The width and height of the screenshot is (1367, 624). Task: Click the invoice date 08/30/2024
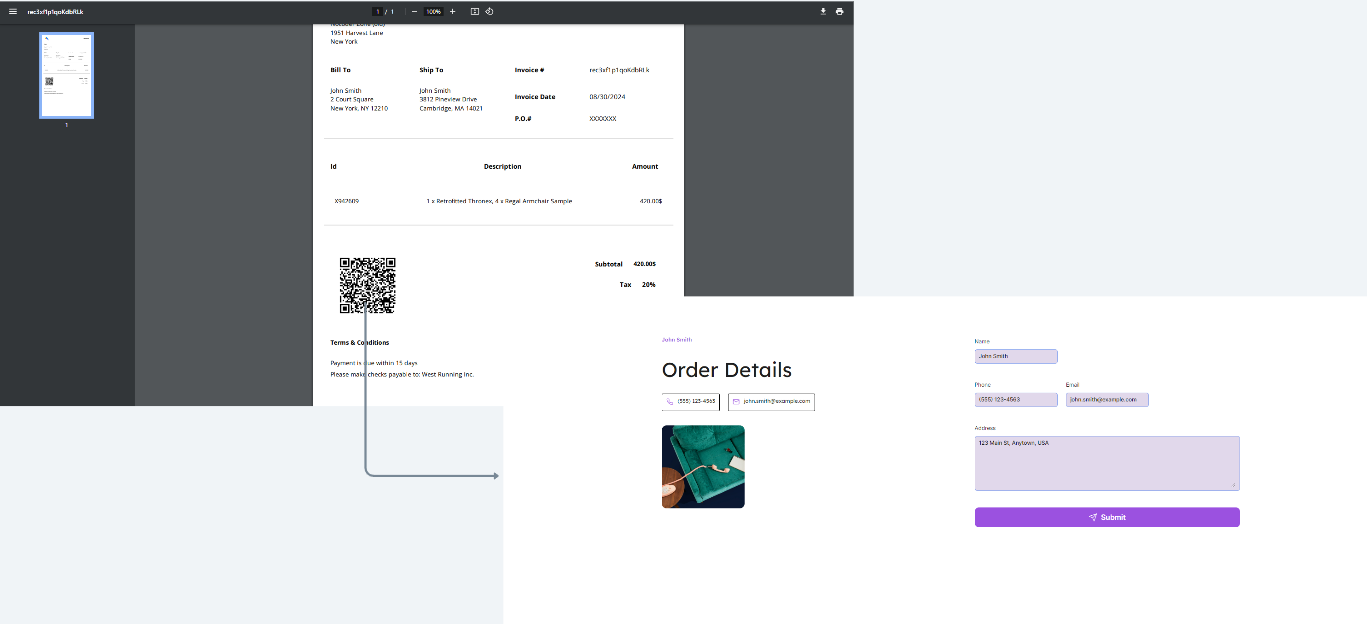(x=607, y=97)
